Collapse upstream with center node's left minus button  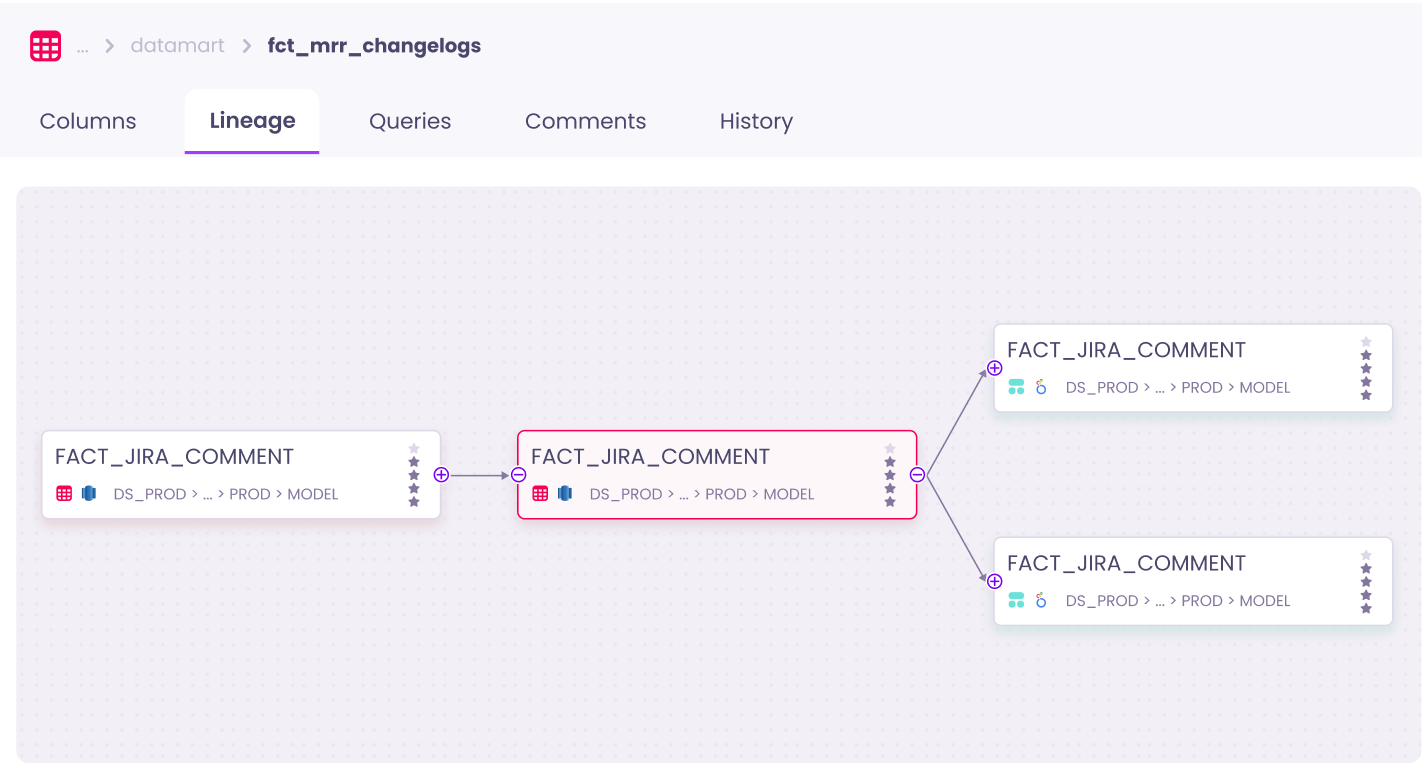click(x=518, y=475)
